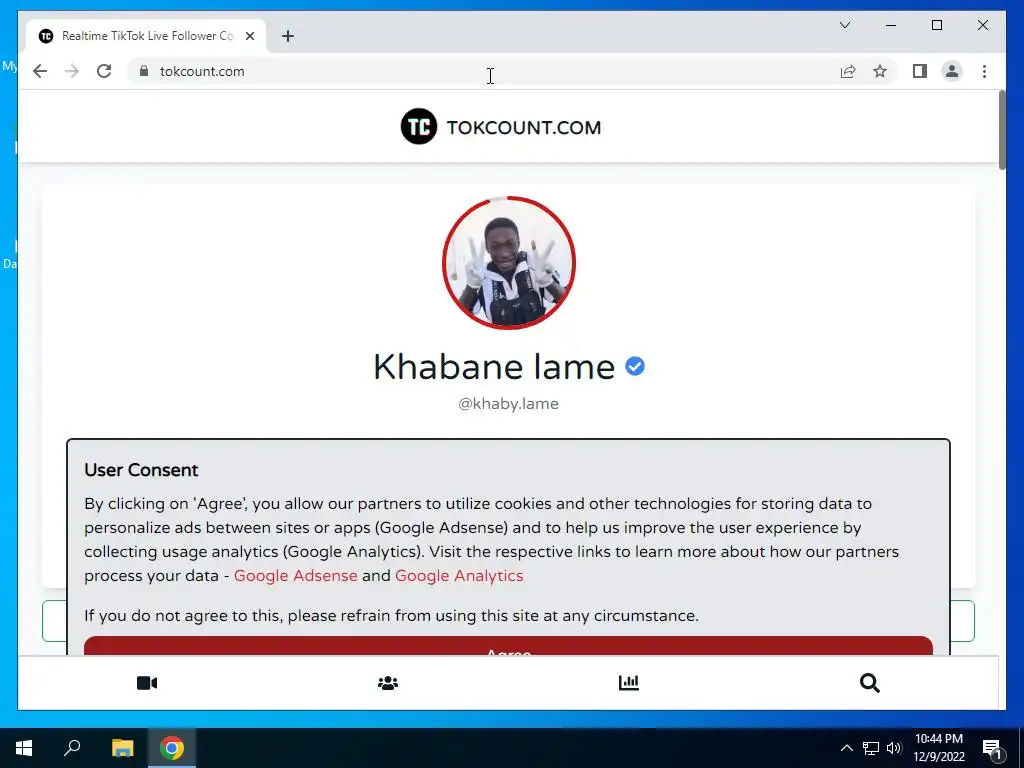This screenshot has width=1024, height=768.
Task: Expand the tab search chevron in title bar
Action: 844,25
